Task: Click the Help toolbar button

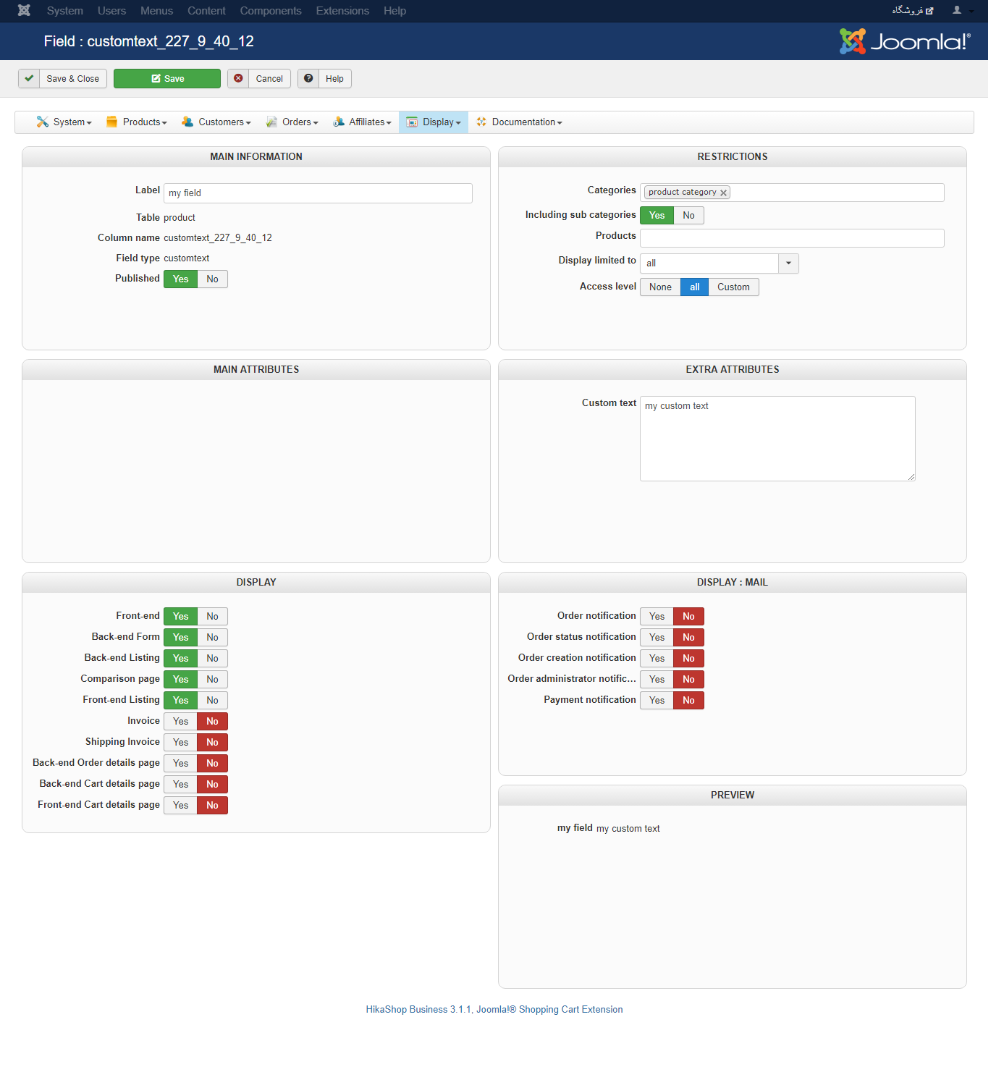Action: pos(325,79)
